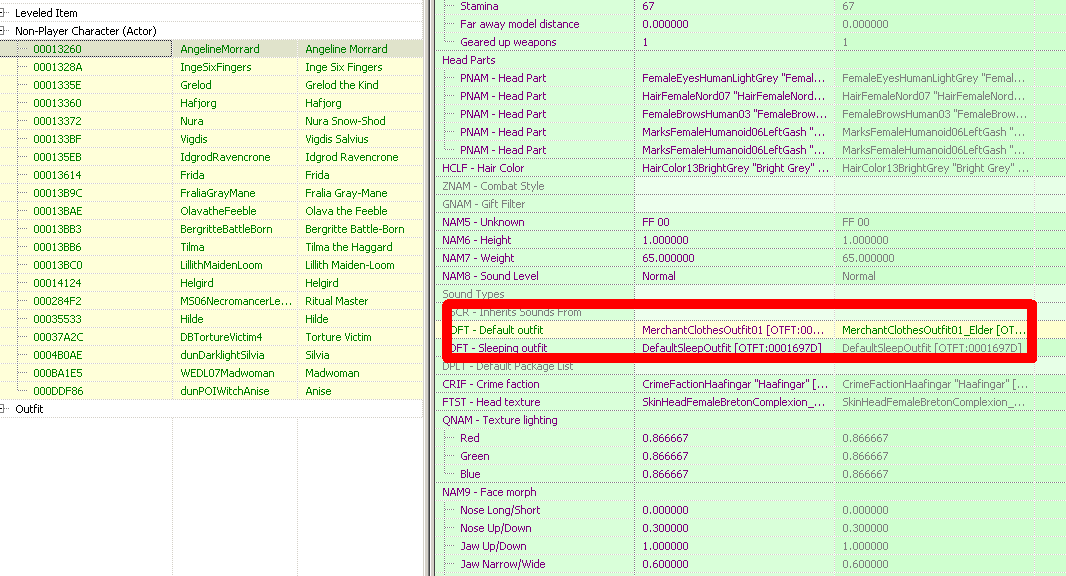This screenshot has width=1066, height=576.
Task: Select record 0001335E Grelod
Action: tap(211, 85)
